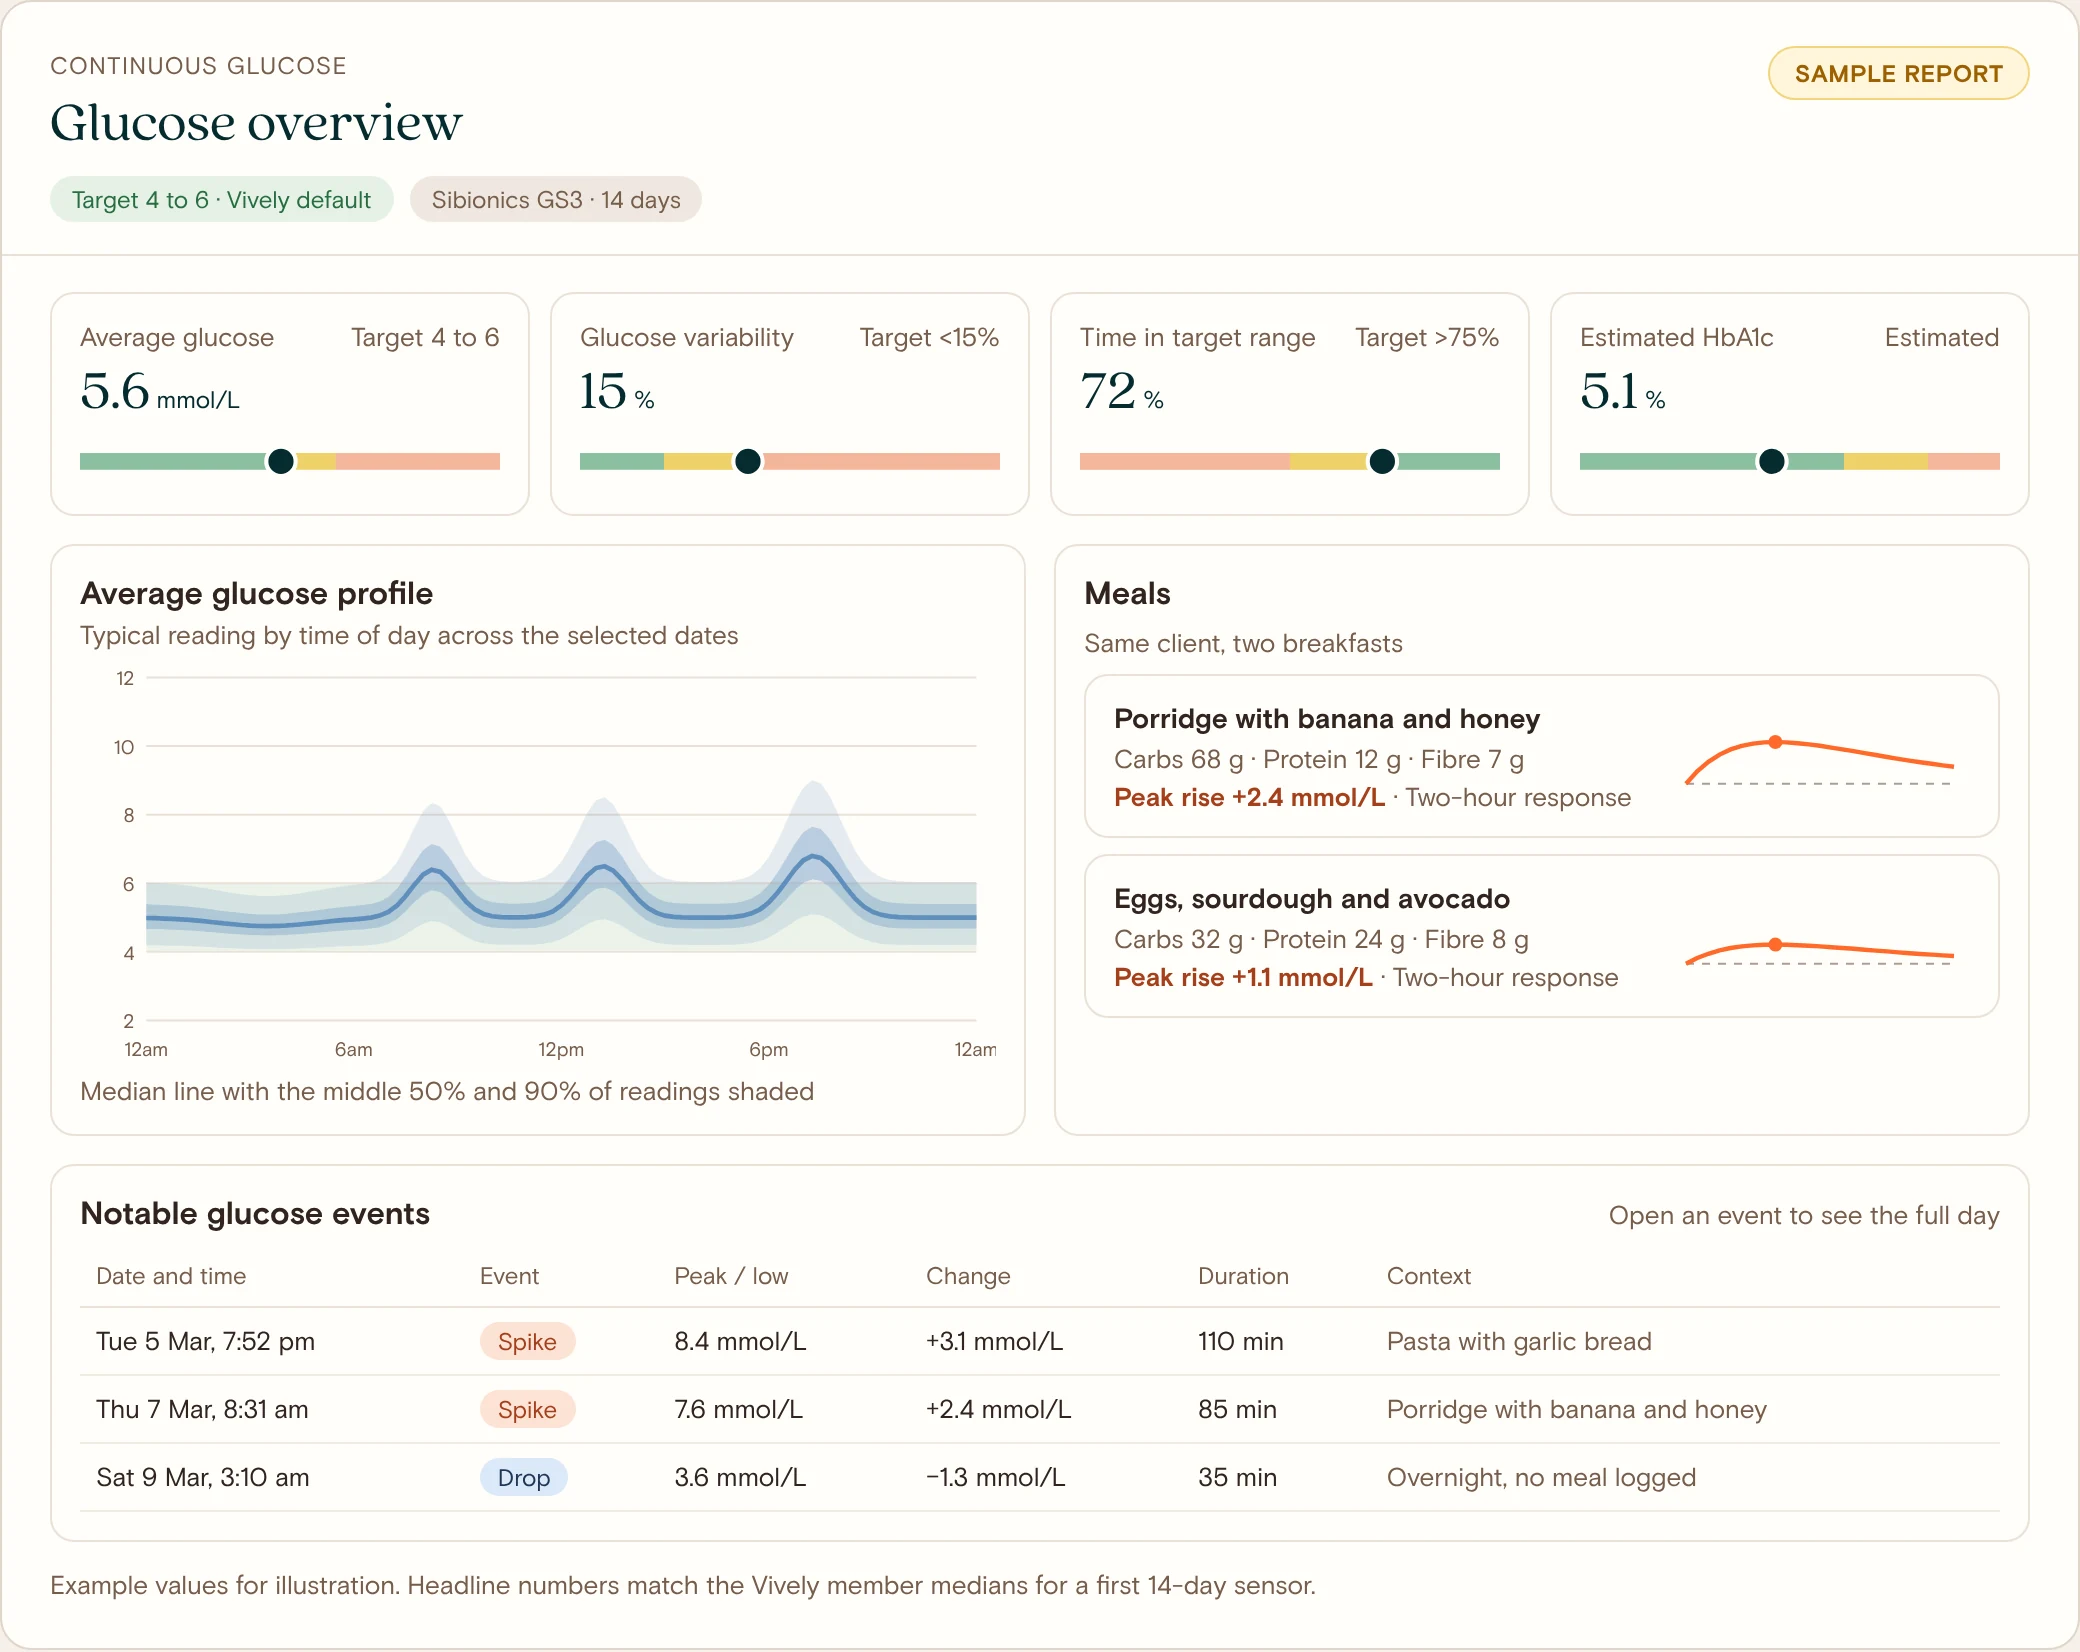Viewport: 2080px width, 1652px height.
Task: Click the 8.4 mmol/L peak value
Action: pos(740,1341)
